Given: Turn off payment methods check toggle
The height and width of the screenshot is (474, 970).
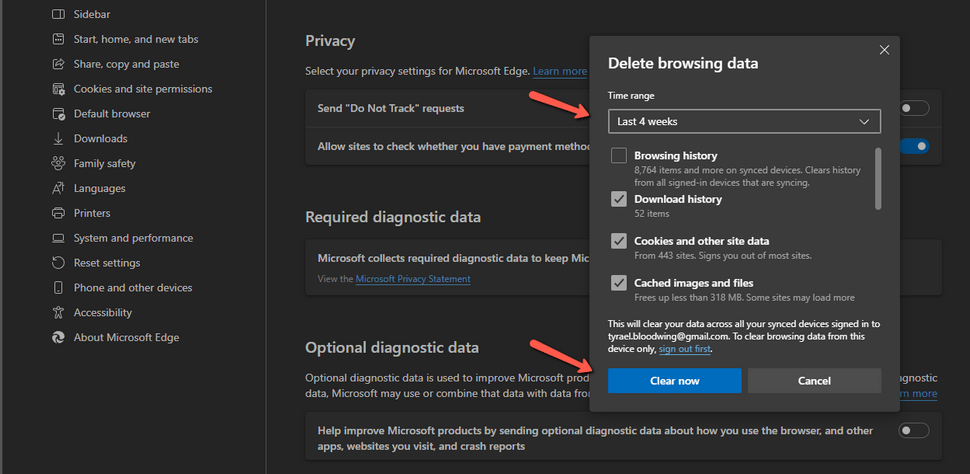Looking at the screenshot, I should (x=914, y=147).
